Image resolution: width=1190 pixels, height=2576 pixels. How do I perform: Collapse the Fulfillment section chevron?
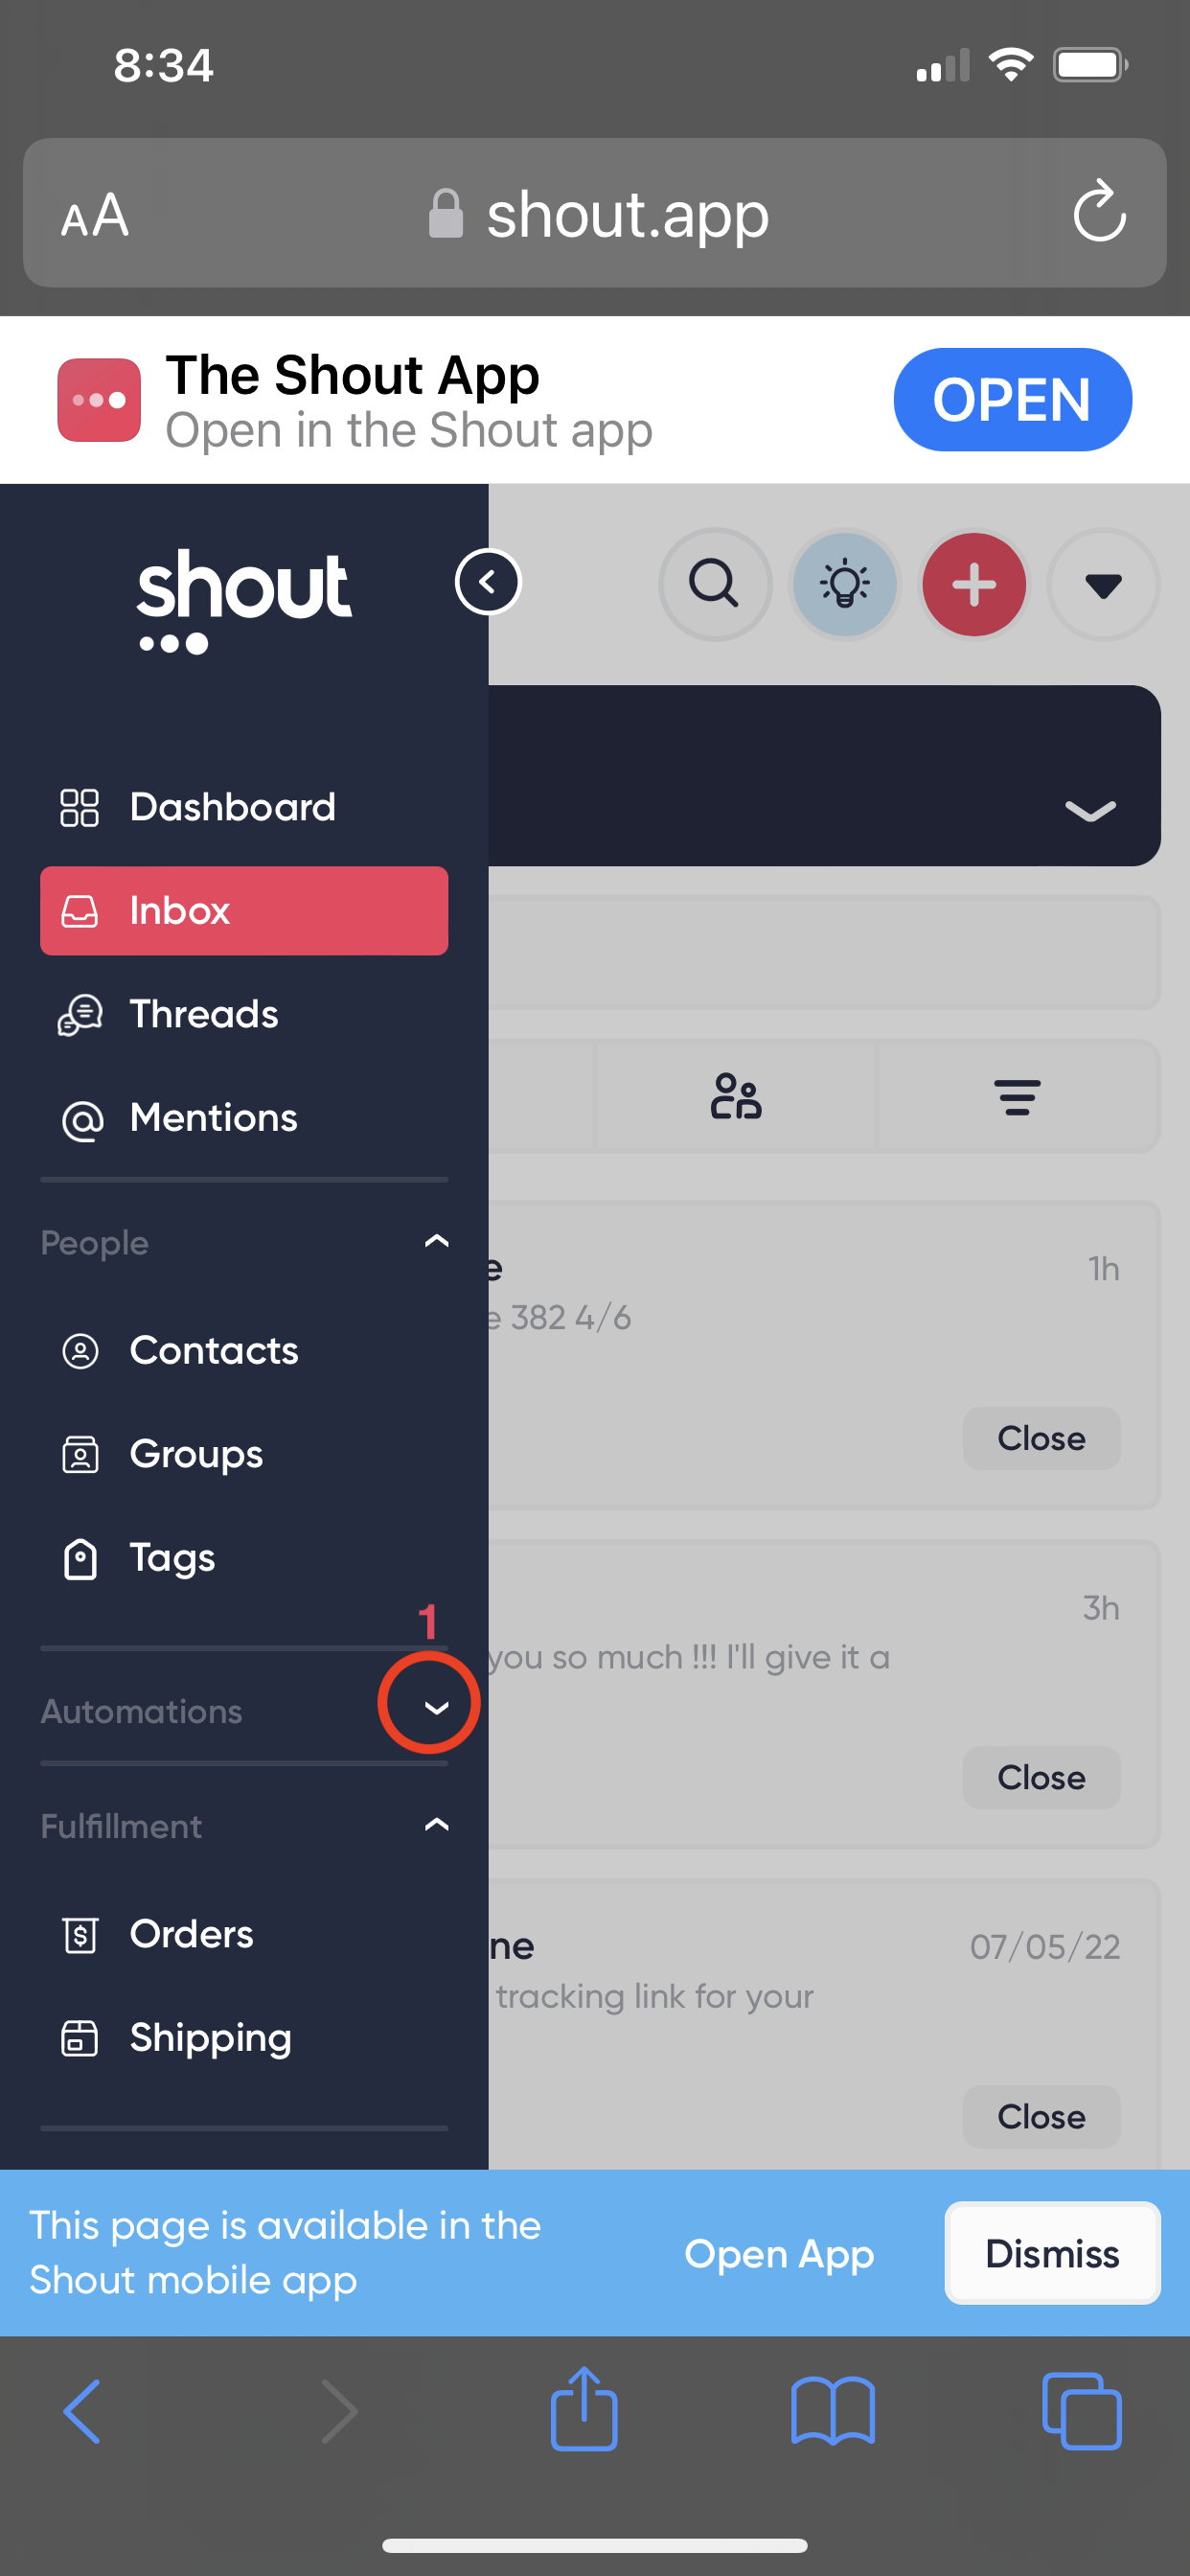[x=436, y=1824]
